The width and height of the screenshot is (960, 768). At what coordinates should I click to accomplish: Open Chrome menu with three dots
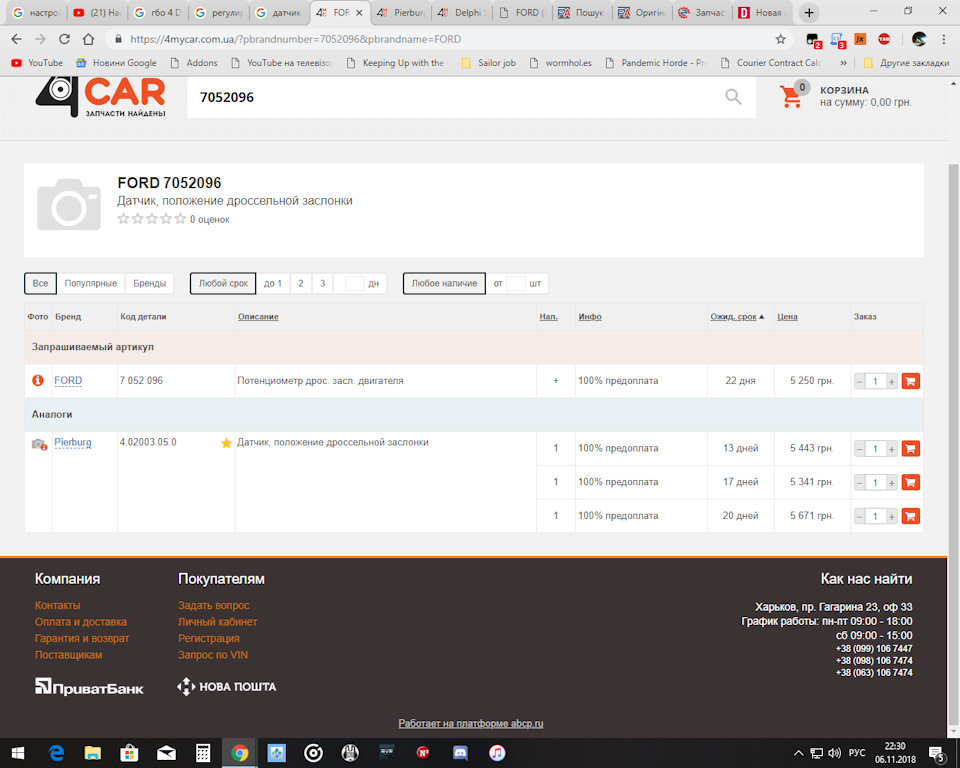click(x=943, y=39)
